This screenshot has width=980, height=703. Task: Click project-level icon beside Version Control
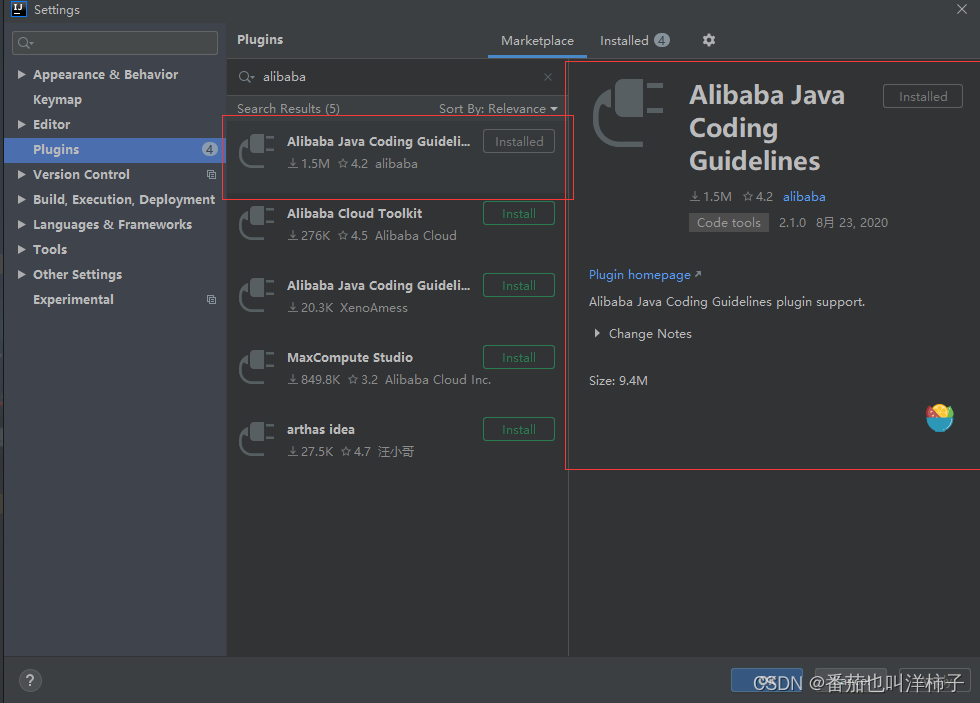tap(211, 174)
